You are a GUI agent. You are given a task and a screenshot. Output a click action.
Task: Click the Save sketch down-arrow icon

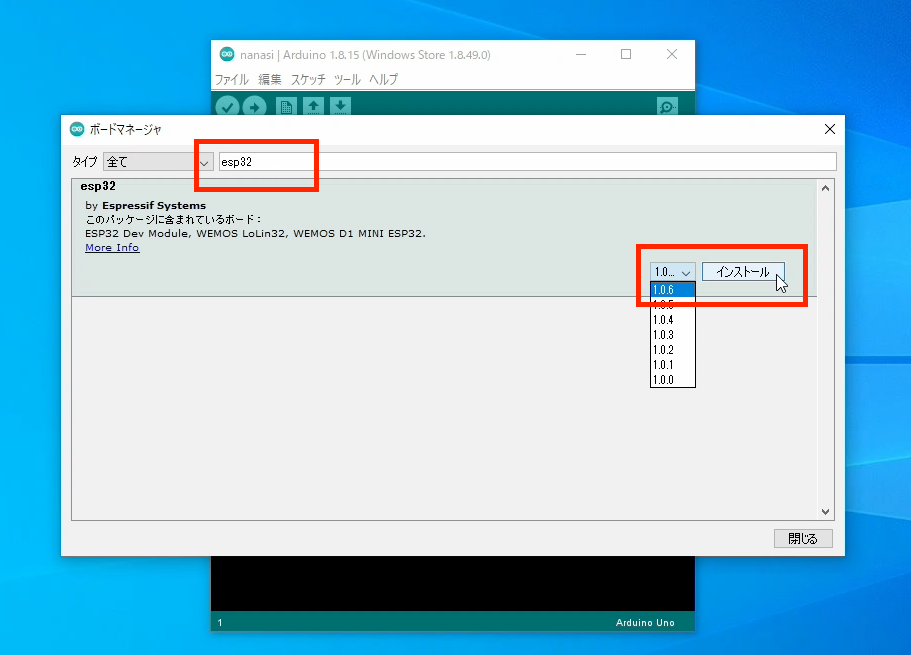point(340,106)
